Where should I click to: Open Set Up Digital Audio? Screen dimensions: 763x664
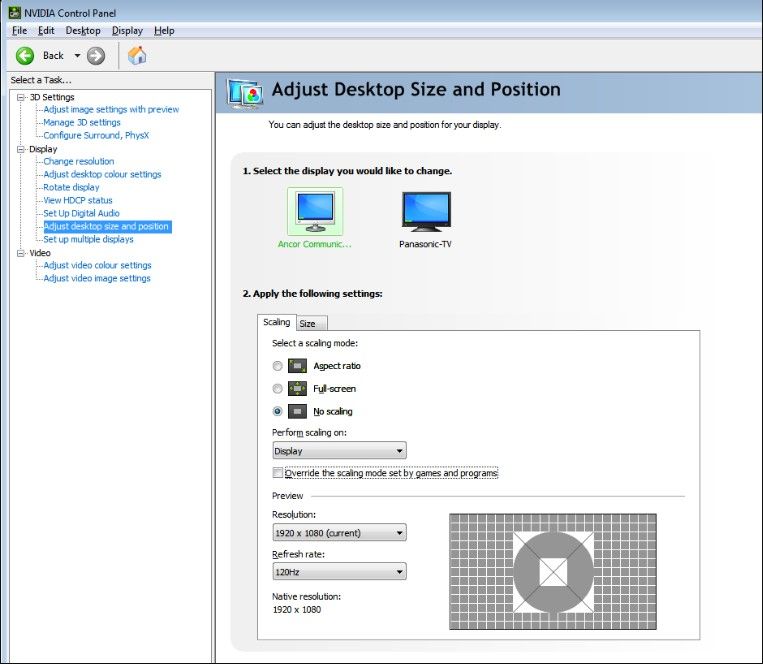pos(81,213)
